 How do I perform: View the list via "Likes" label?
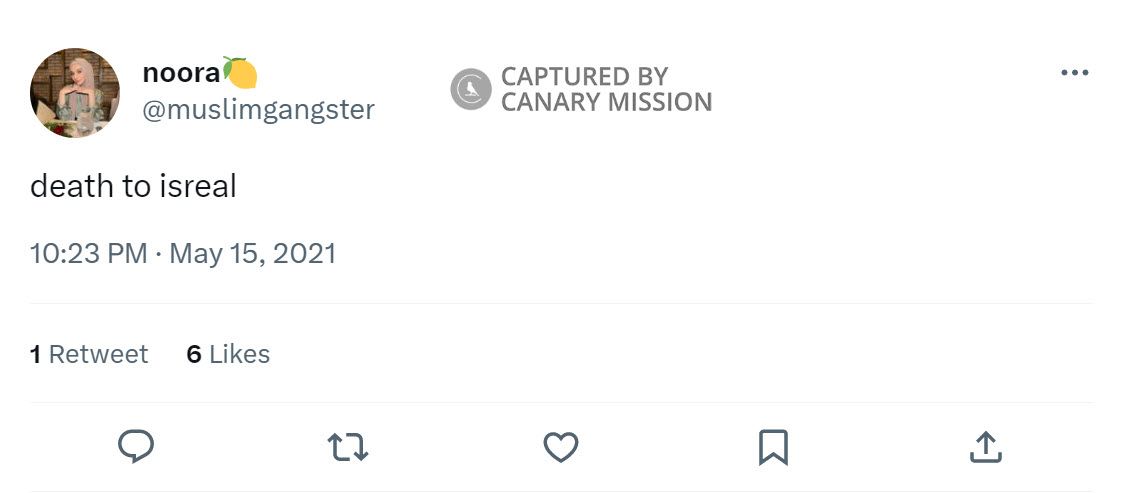(x=240, y=354)
